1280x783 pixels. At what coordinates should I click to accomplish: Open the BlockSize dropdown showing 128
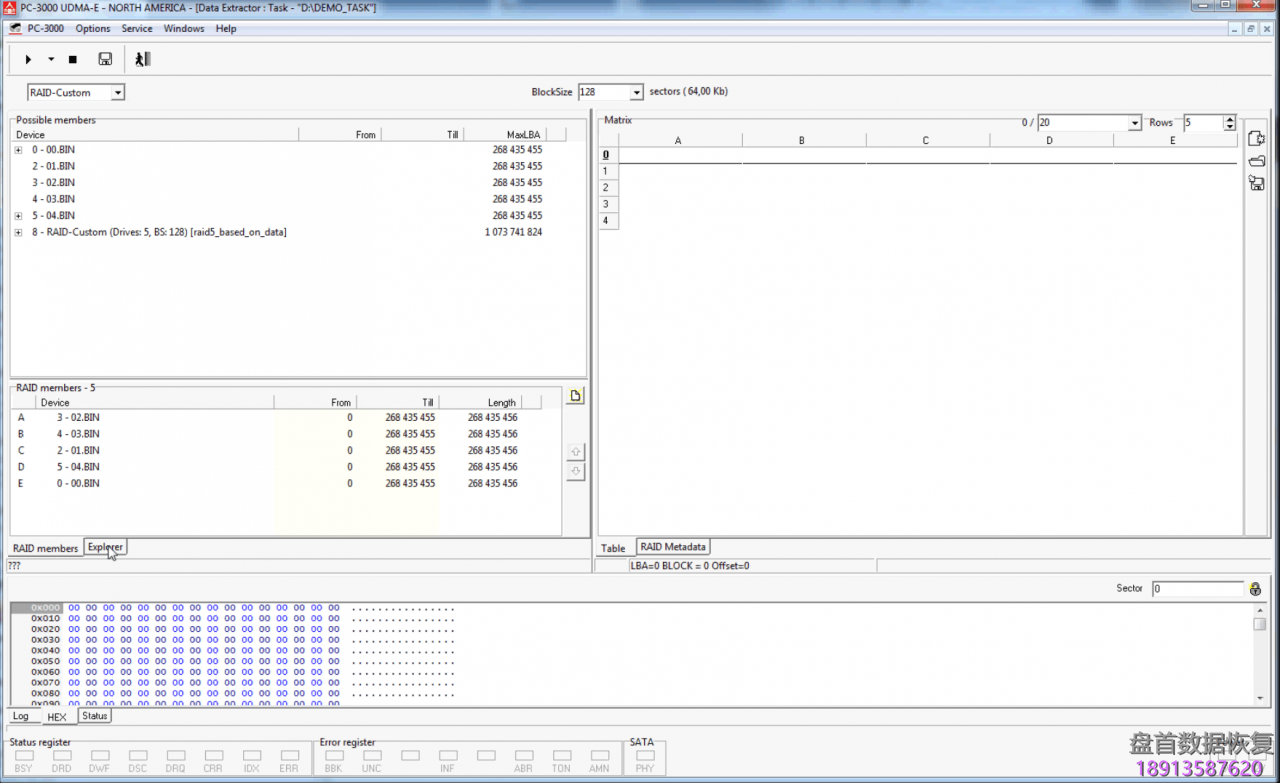pyautogui.click(x=636, y=91)
